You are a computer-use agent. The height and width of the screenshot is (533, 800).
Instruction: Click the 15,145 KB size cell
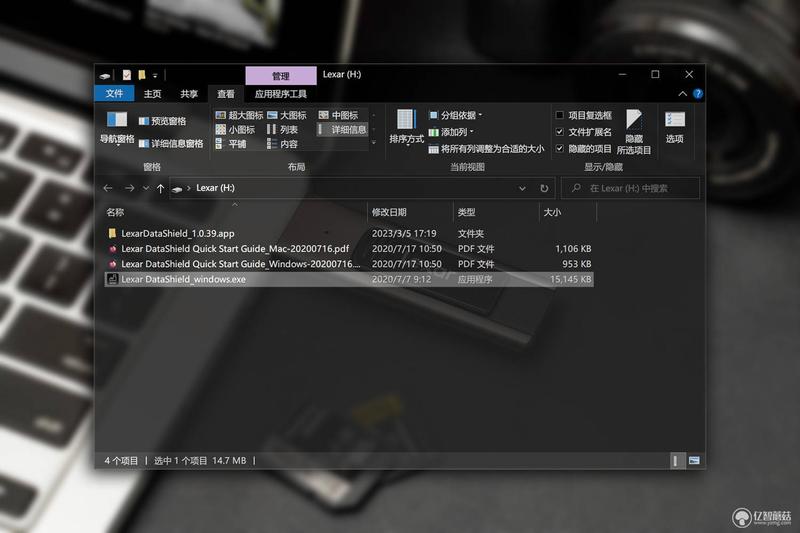point(570,280)
